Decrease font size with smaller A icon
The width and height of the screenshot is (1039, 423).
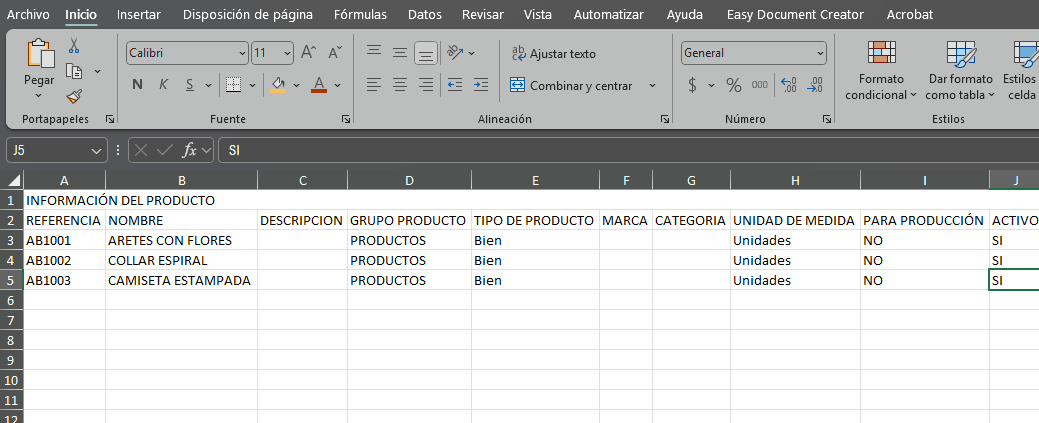point(335,52)
